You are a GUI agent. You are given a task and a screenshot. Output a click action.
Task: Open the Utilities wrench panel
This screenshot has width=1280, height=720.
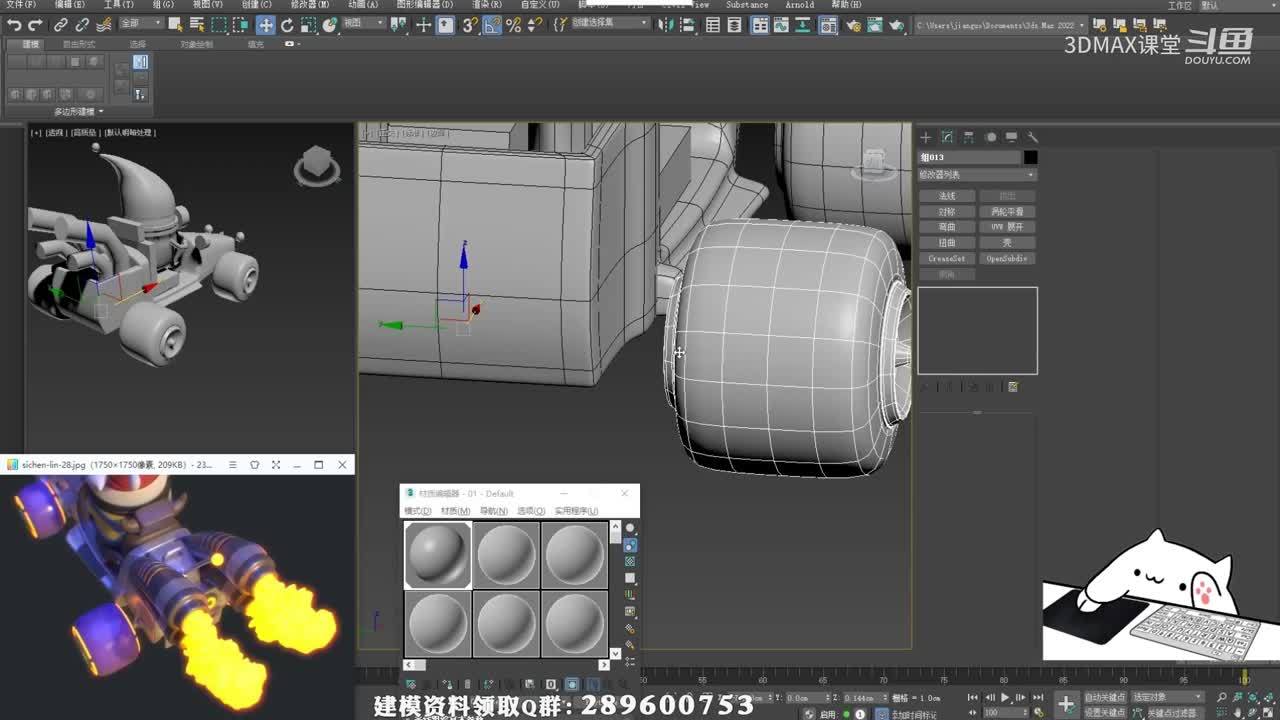coord(1033,137)
